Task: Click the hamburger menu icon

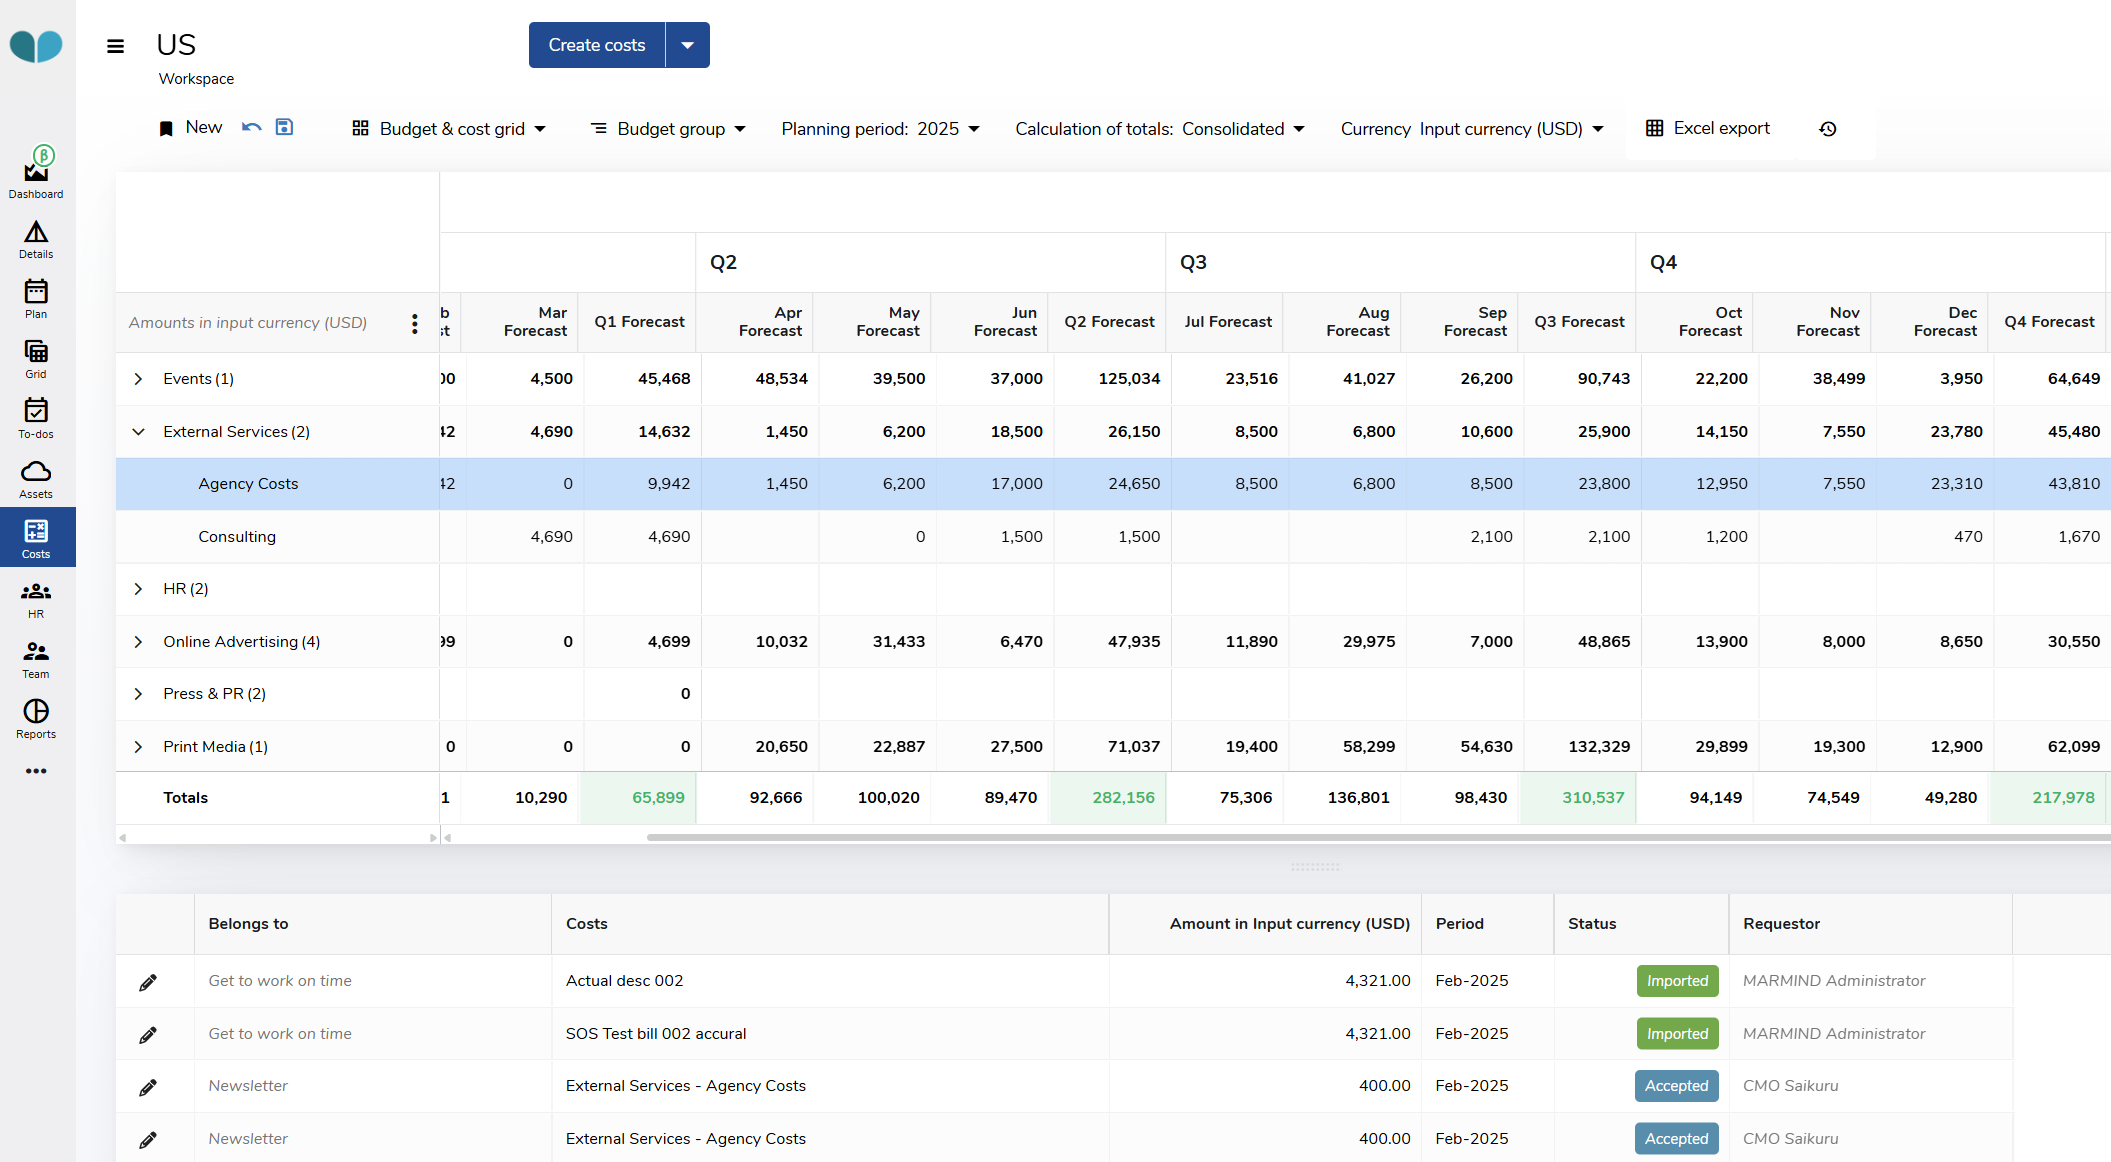Action: (116, 46)
